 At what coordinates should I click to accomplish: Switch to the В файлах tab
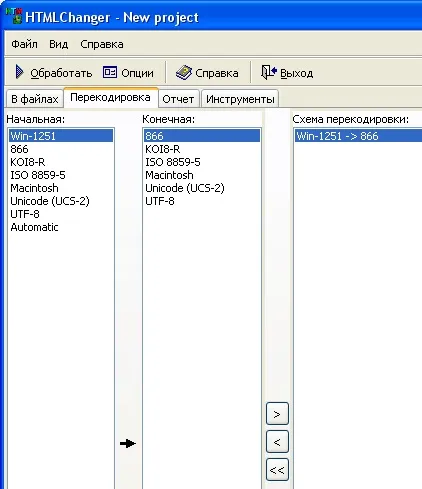point(35,99)
